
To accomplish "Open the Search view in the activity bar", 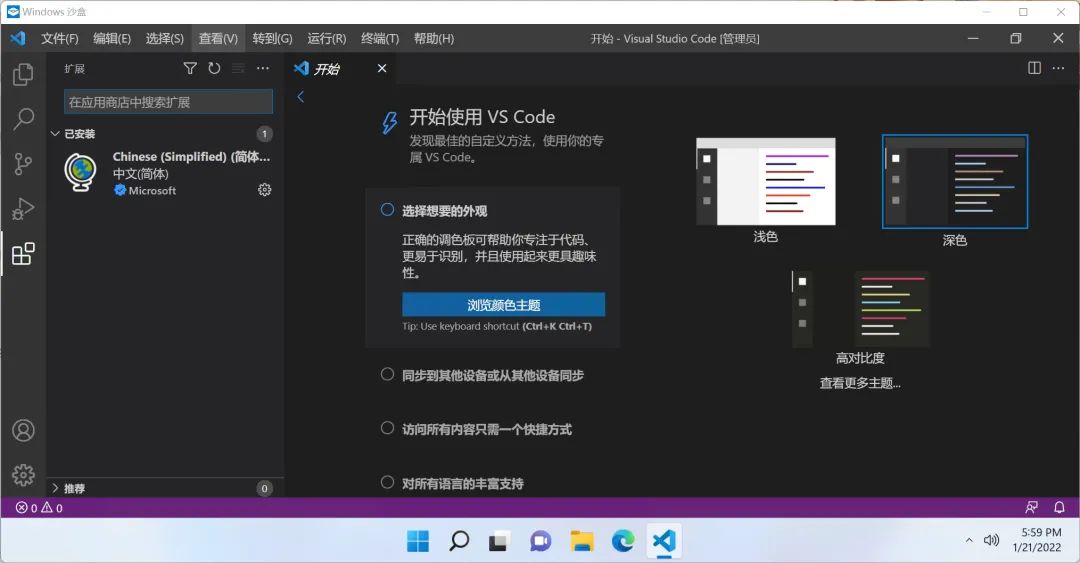I will click(x=23, y=119).
